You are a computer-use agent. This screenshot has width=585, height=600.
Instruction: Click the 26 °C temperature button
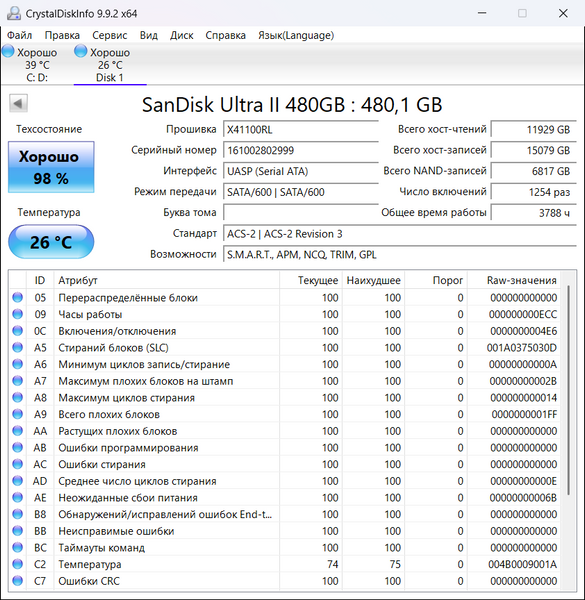point(51,242)
